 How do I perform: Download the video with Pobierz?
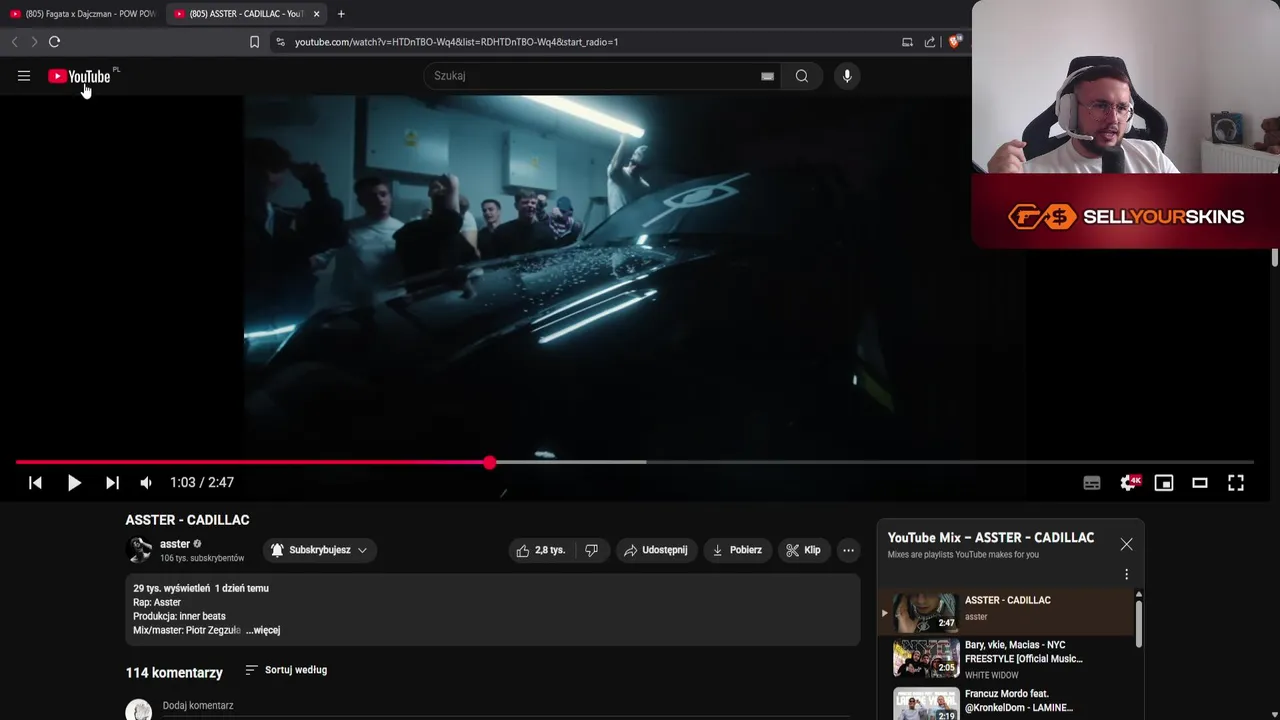point(737,550)
